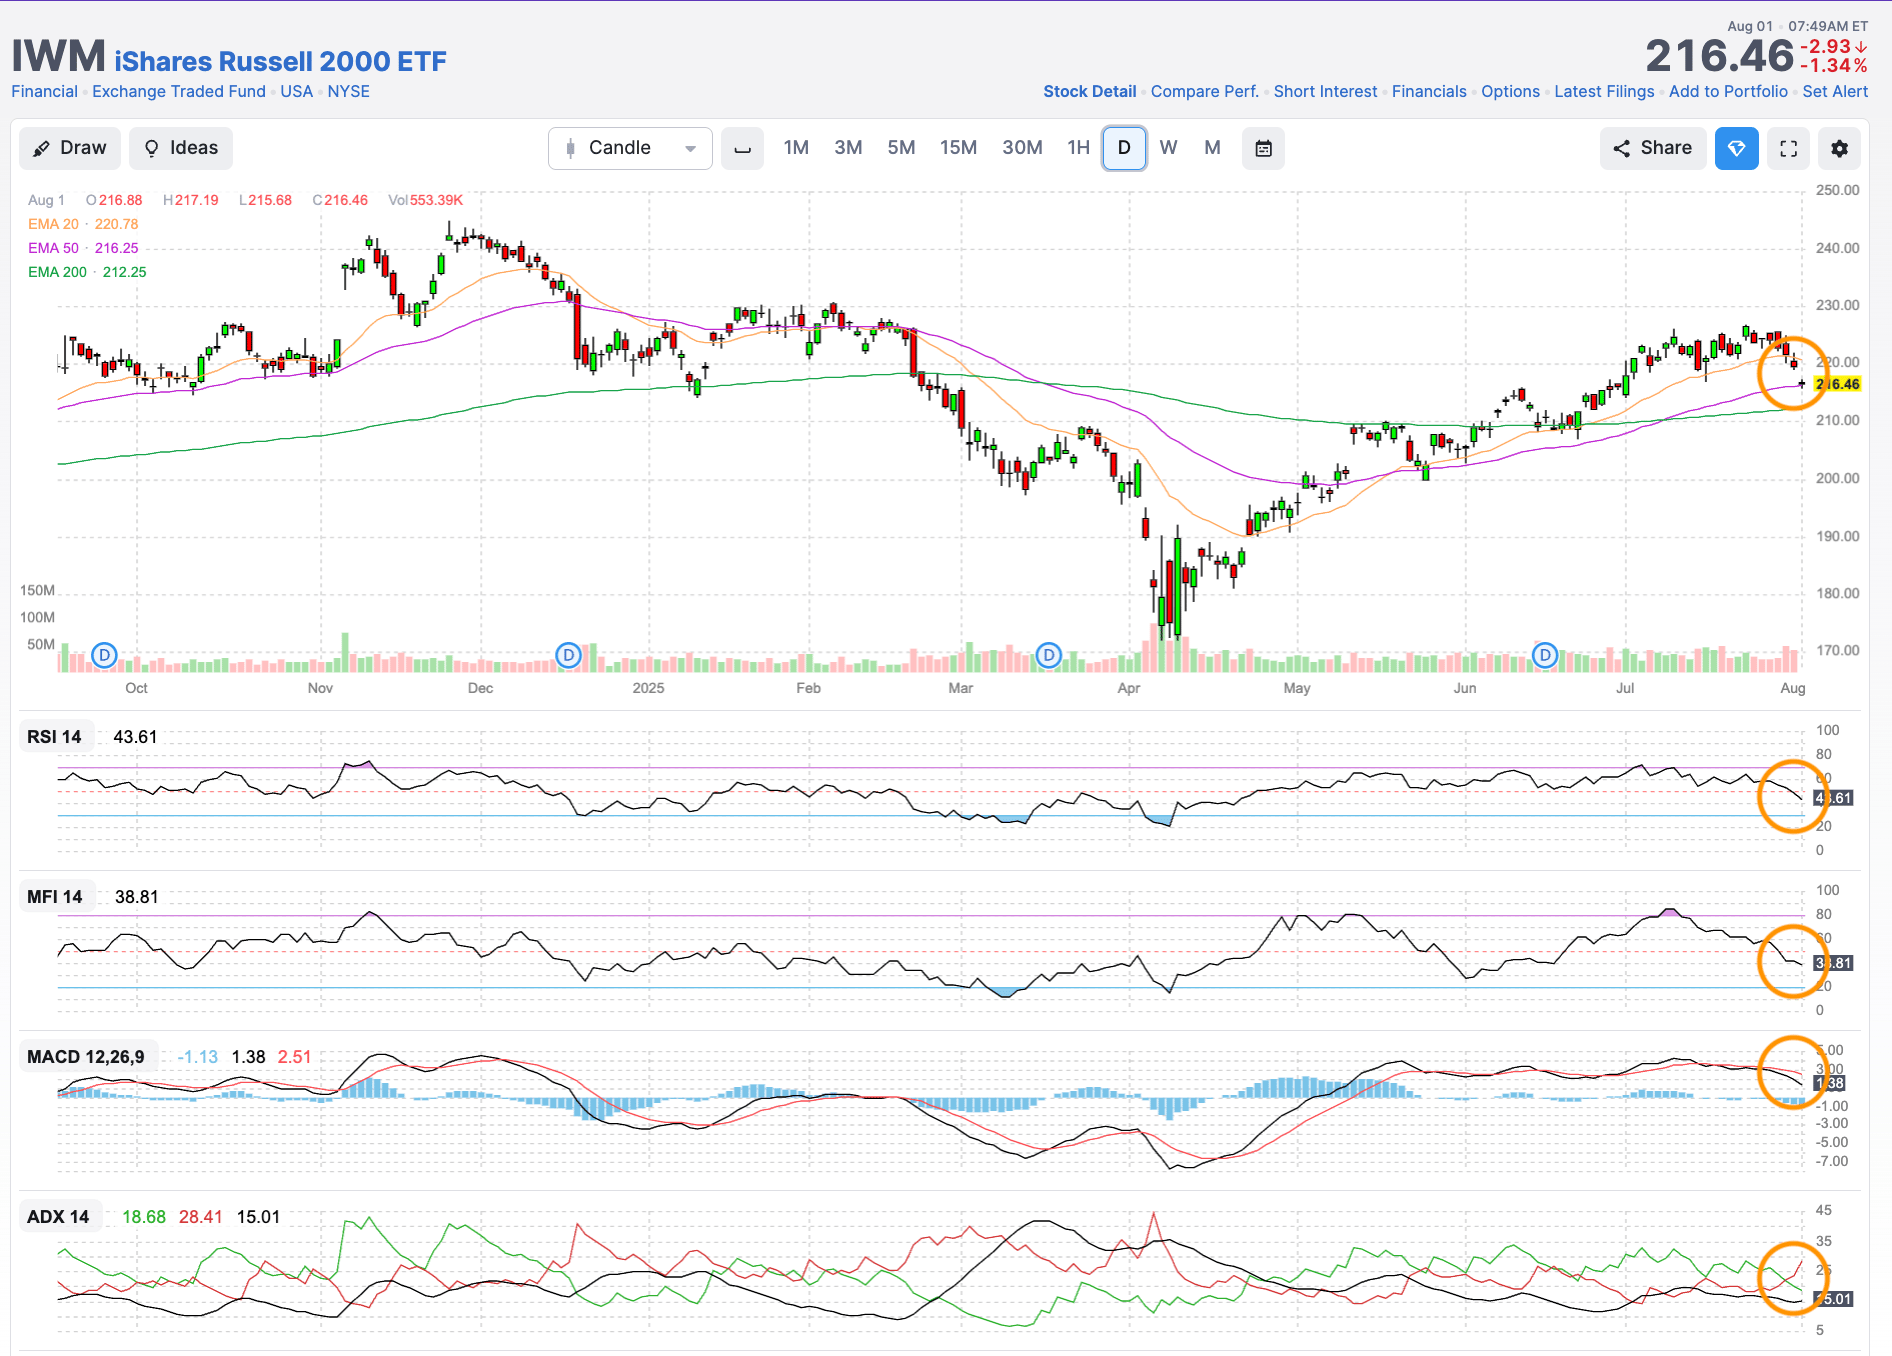
Task: Click the EMA 200 legend label
Action: coord(57,272)
